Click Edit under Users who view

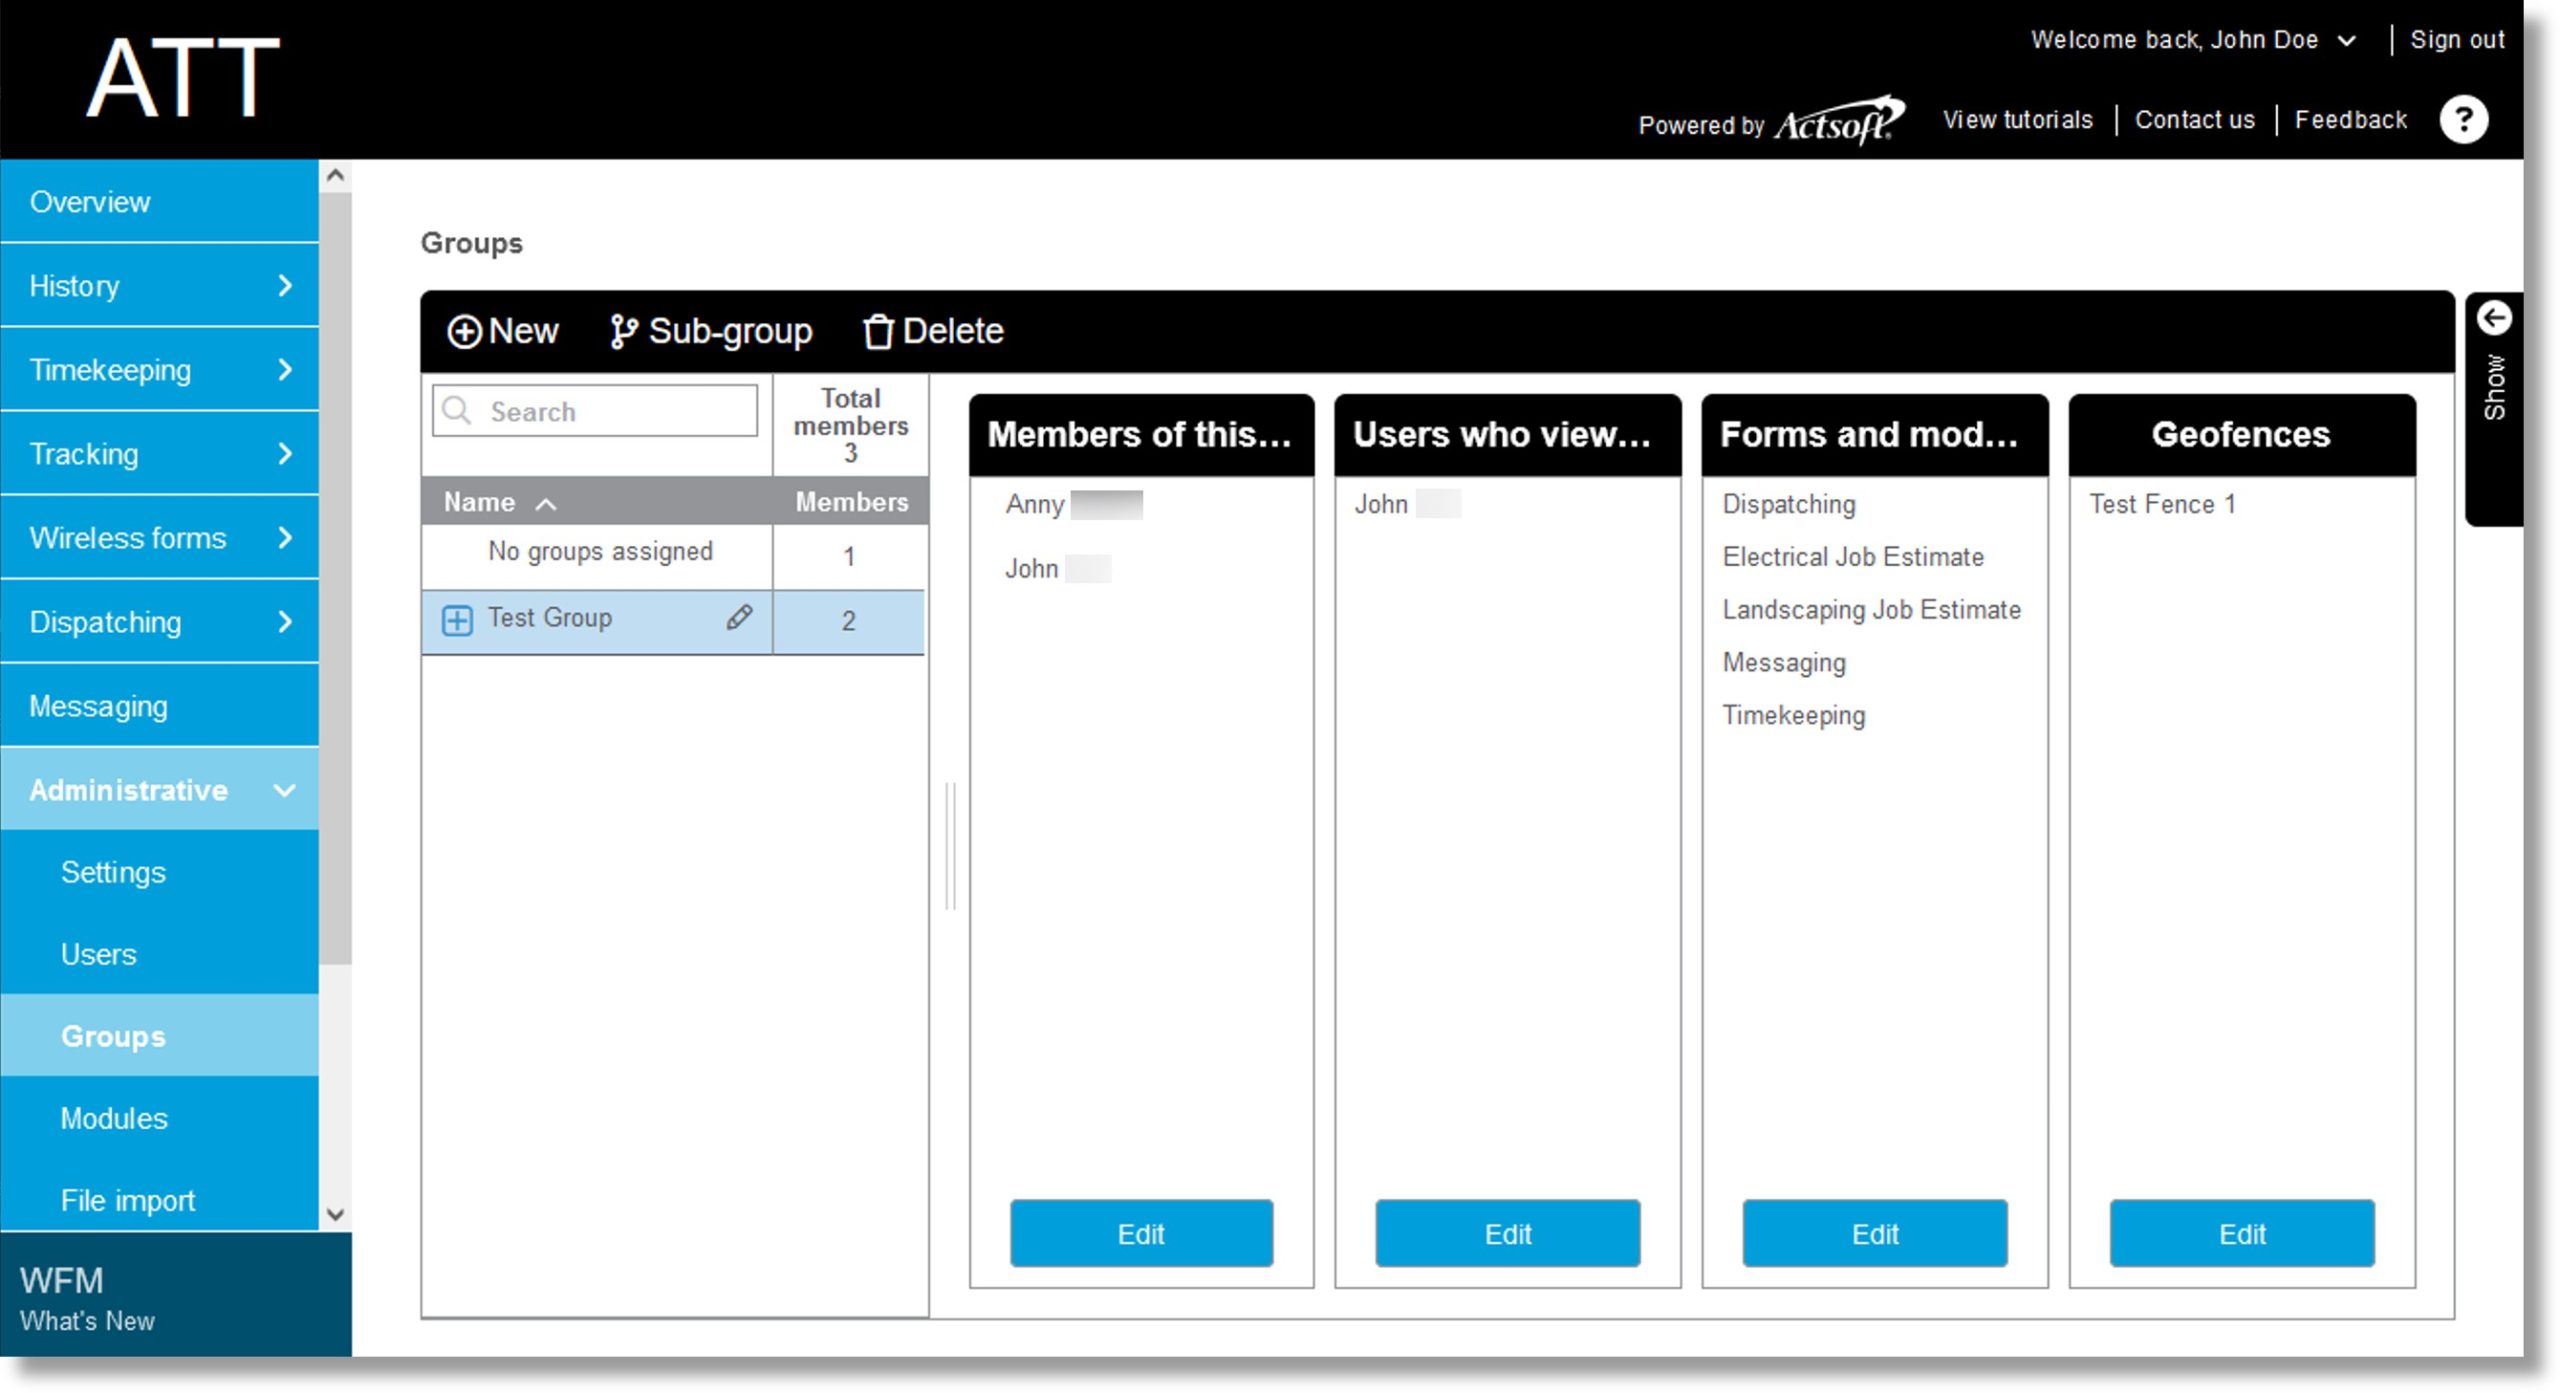click(x=1508, y=1234)
